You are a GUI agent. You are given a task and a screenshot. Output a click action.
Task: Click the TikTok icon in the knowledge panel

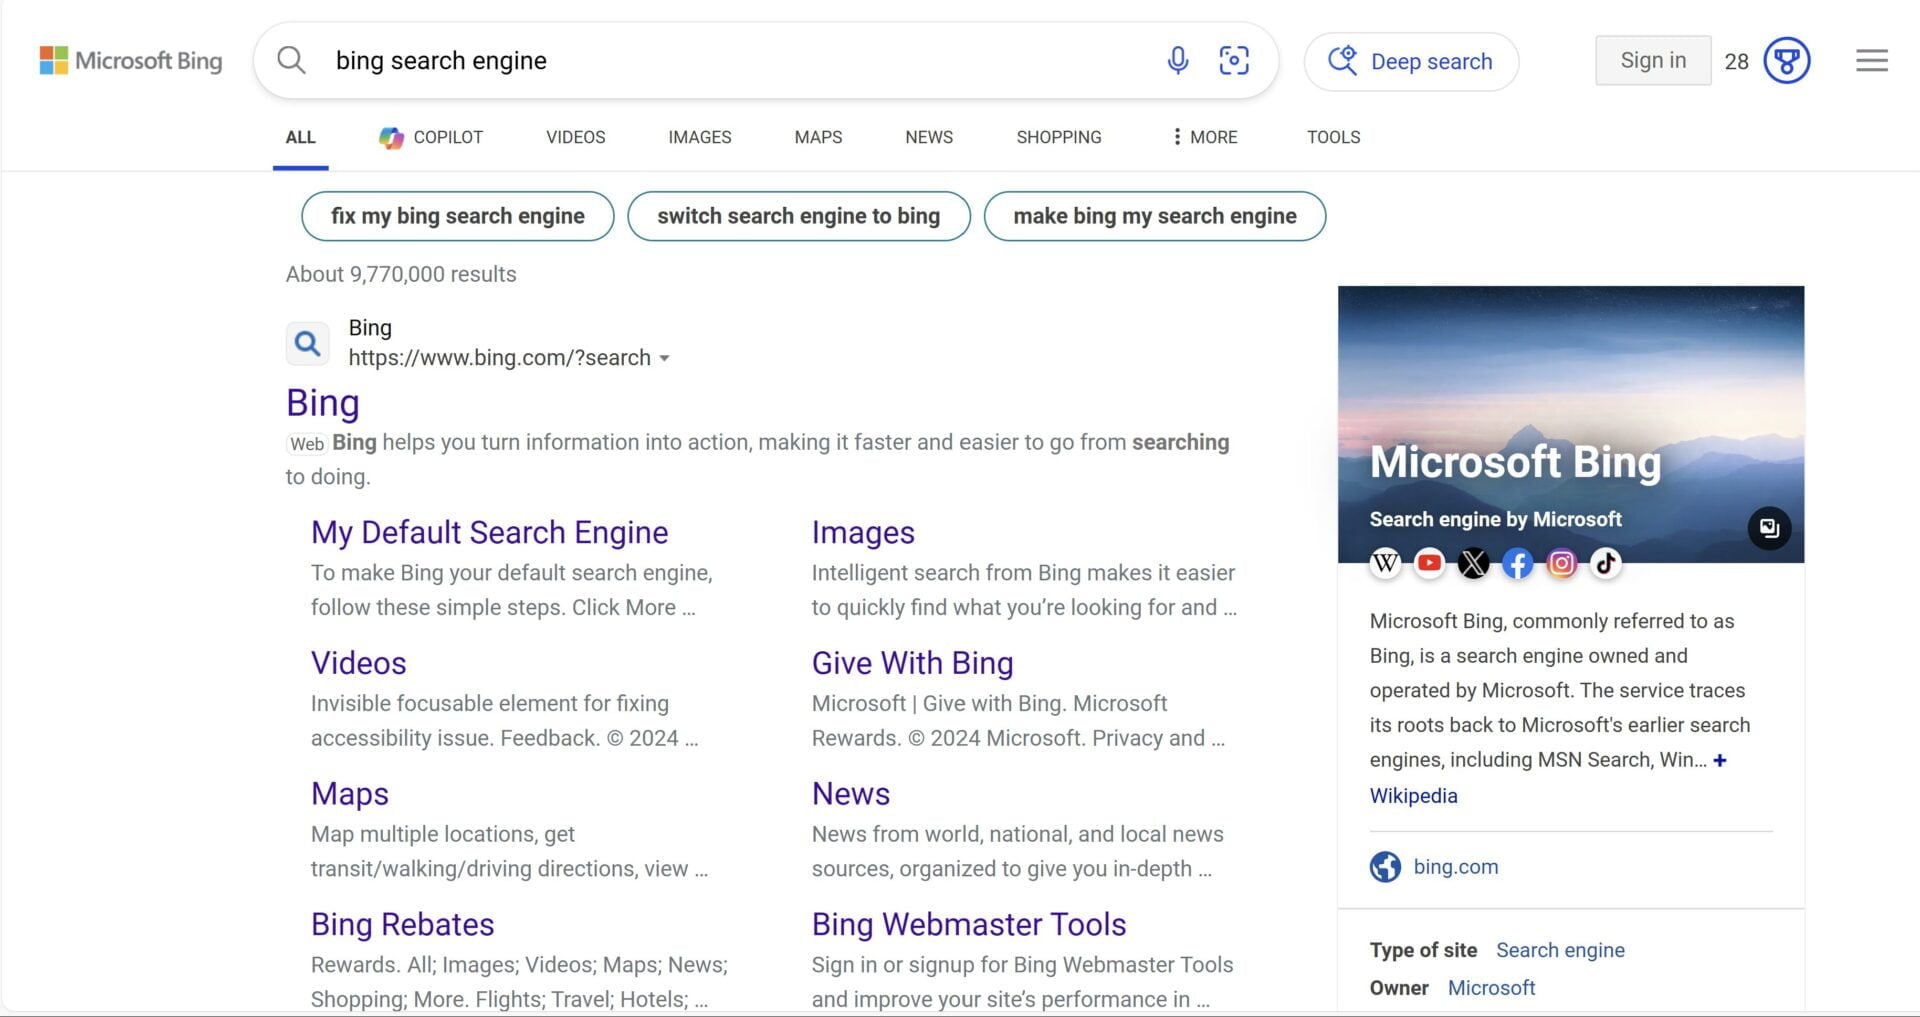(x=1605, y=563)
